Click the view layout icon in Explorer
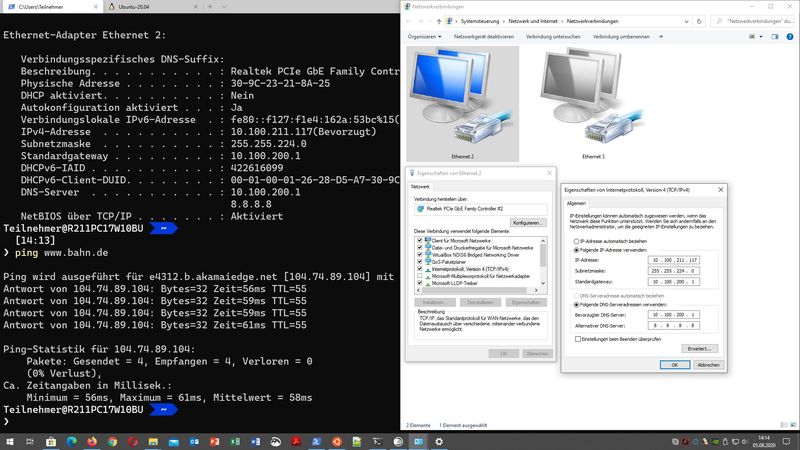This screenshot has height=450, width=800. coord(752,37)
